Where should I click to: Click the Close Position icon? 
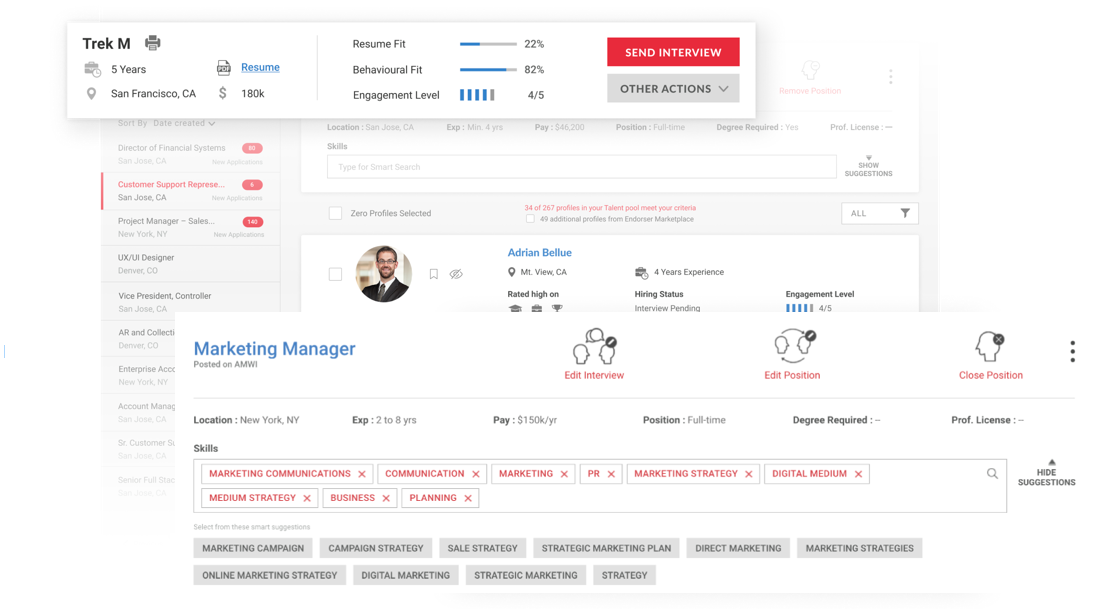988,345
